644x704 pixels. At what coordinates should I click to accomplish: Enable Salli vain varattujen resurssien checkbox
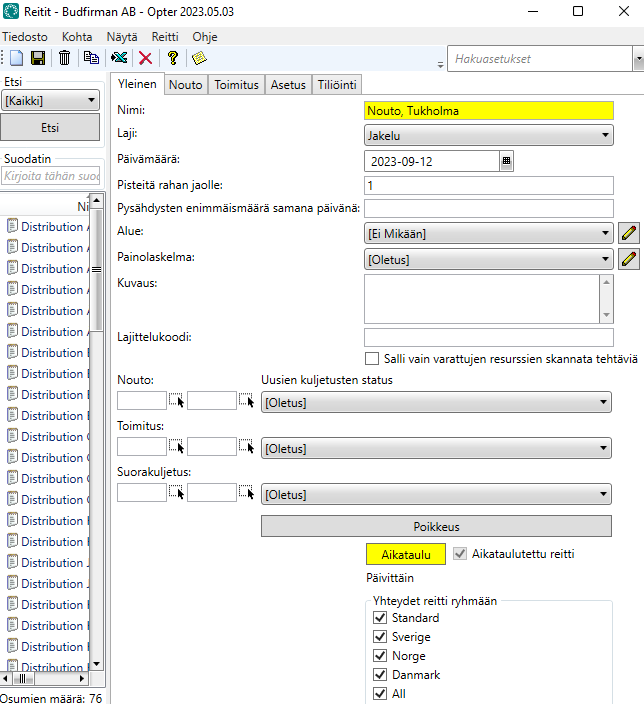tap(372, 359)
